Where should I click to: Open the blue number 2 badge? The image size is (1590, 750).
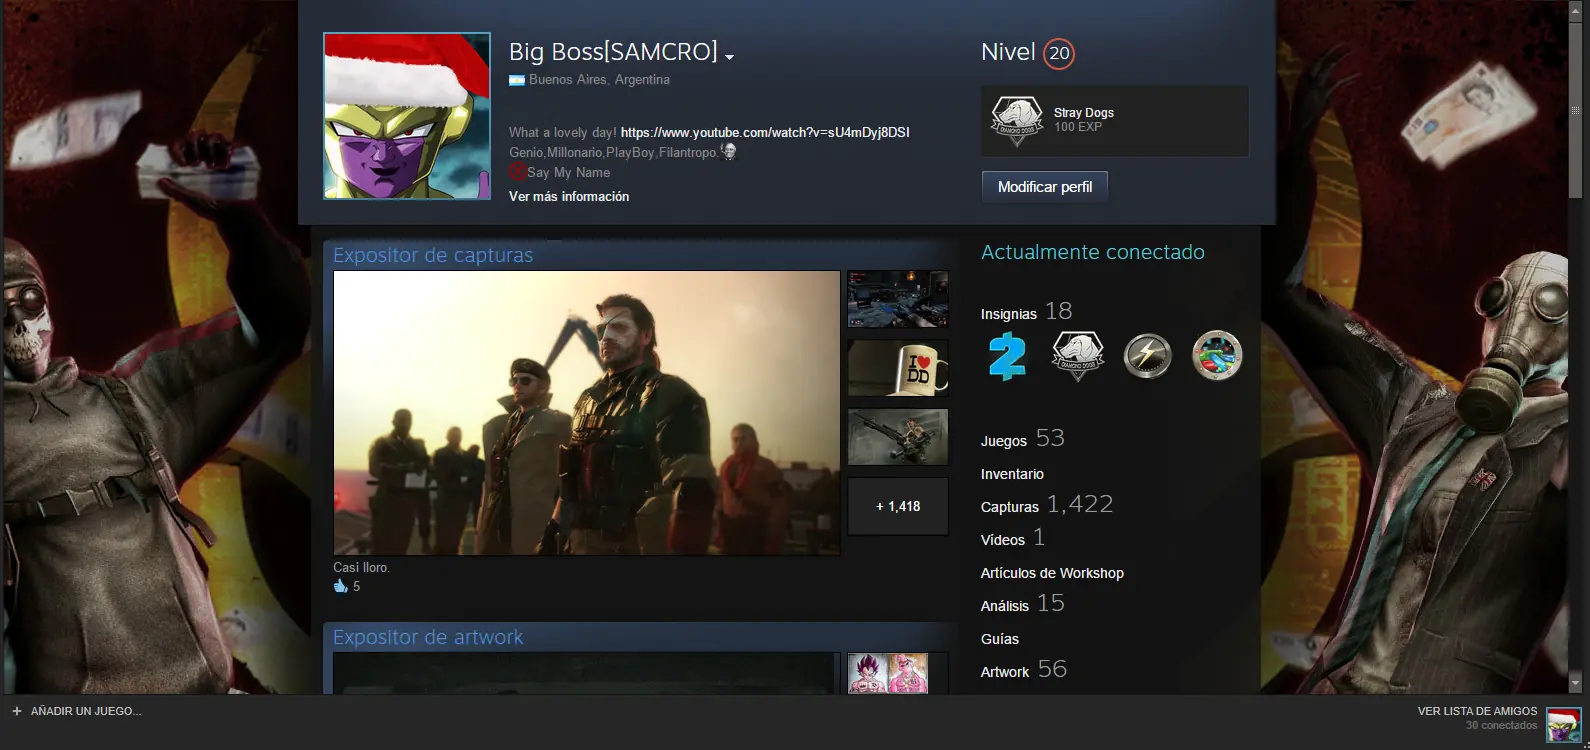tap(1007, 356)
